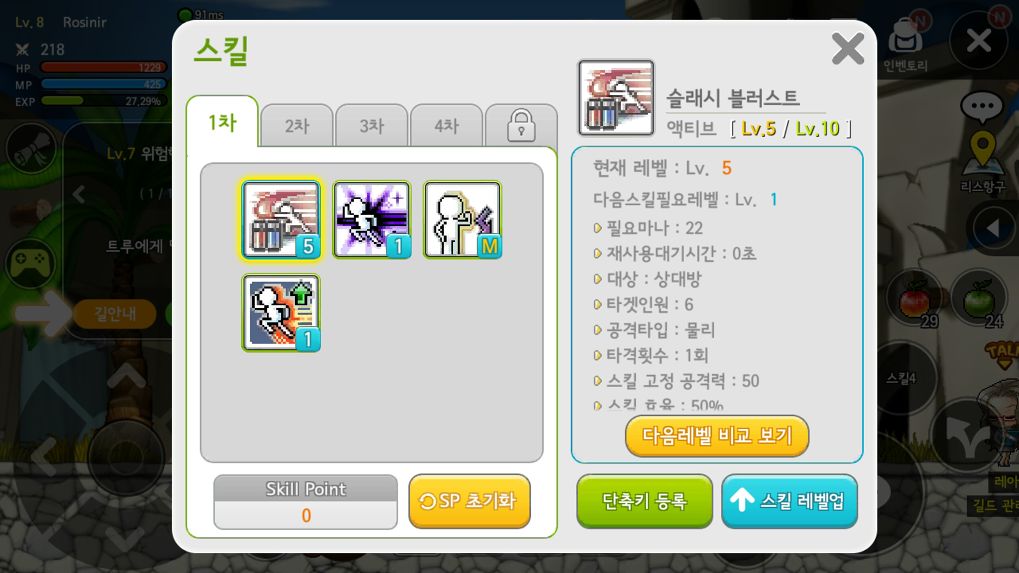The image size is (1019, 573).
Task: Select the Slash Blast skill icon
Action: click(281, 220)
